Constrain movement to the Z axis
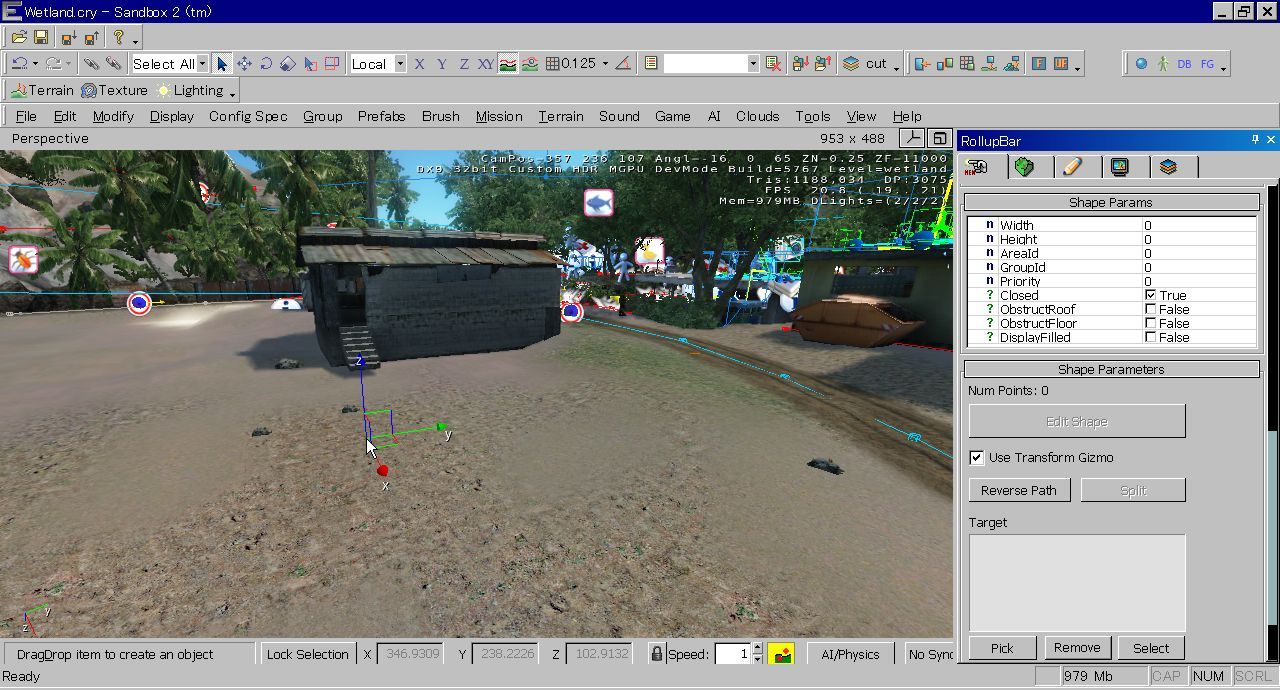Viewport: 1280px width, 690px height. [463, 63]
